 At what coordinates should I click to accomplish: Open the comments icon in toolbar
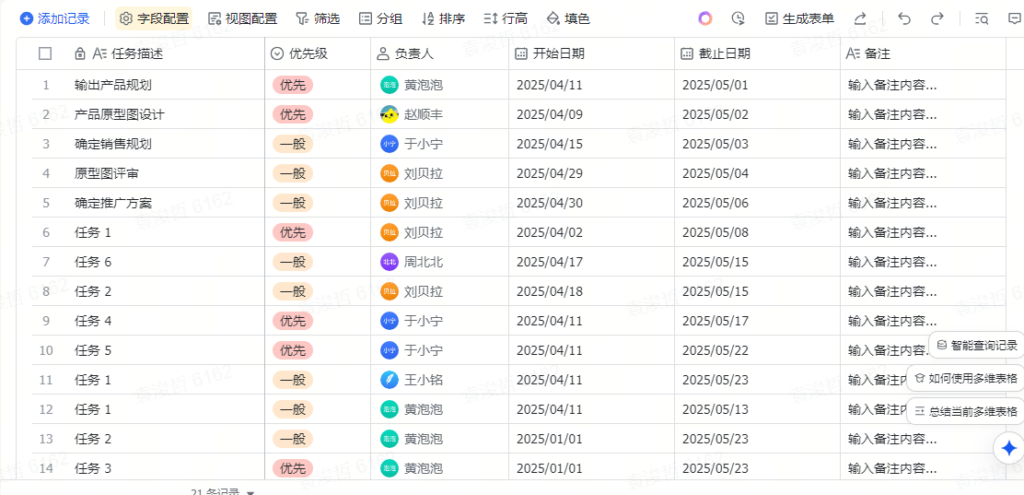[x=1014, y=18]
